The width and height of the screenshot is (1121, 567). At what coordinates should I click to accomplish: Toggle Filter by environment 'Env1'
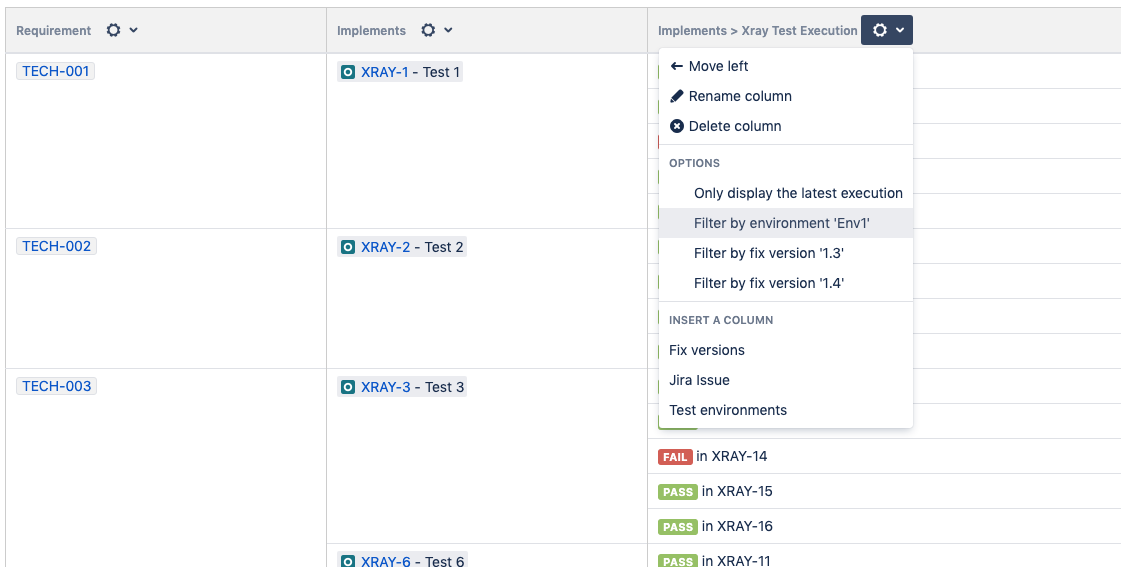coord(782,223)
